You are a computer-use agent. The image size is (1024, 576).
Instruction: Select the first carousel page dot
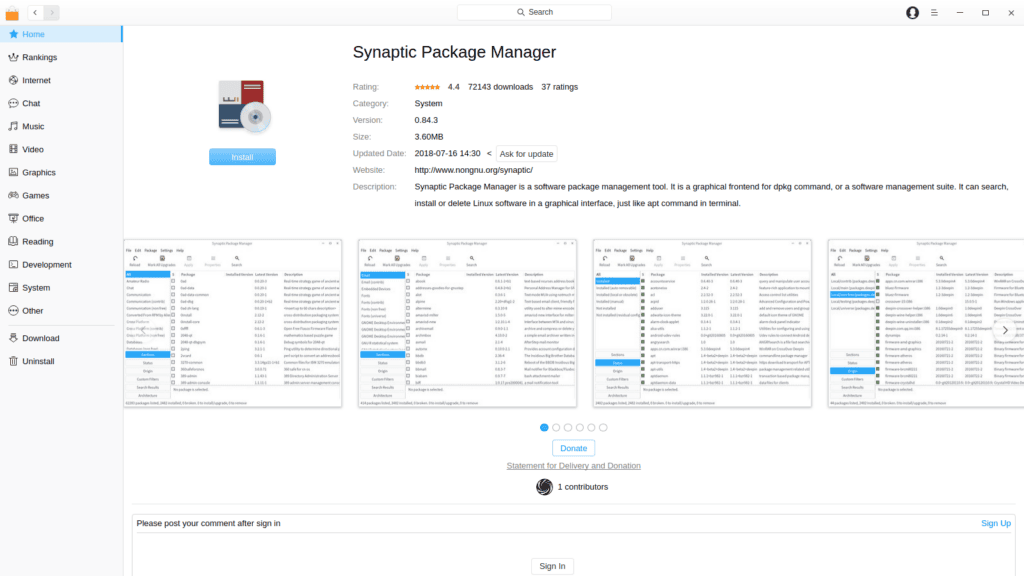(x=544, y=428)
